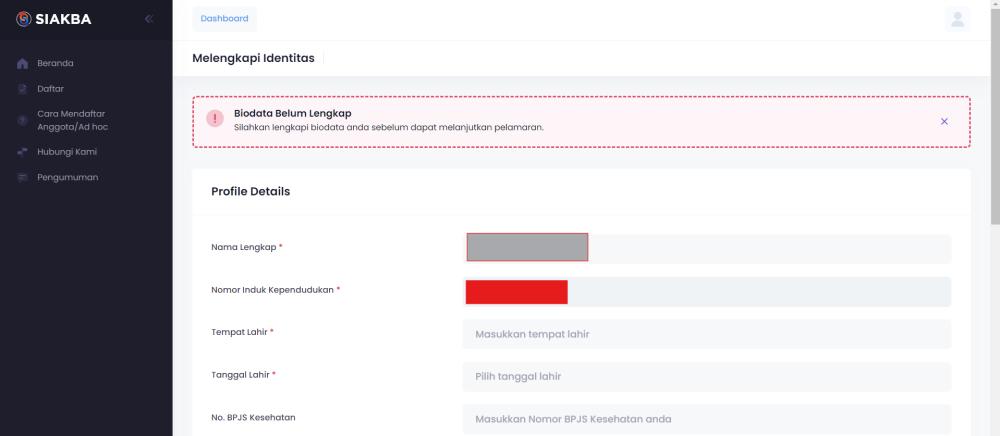Screen dimensions: 1000x436
Task: Click the Pengumuman icon in sidebar
Action: tap(22, 177)
